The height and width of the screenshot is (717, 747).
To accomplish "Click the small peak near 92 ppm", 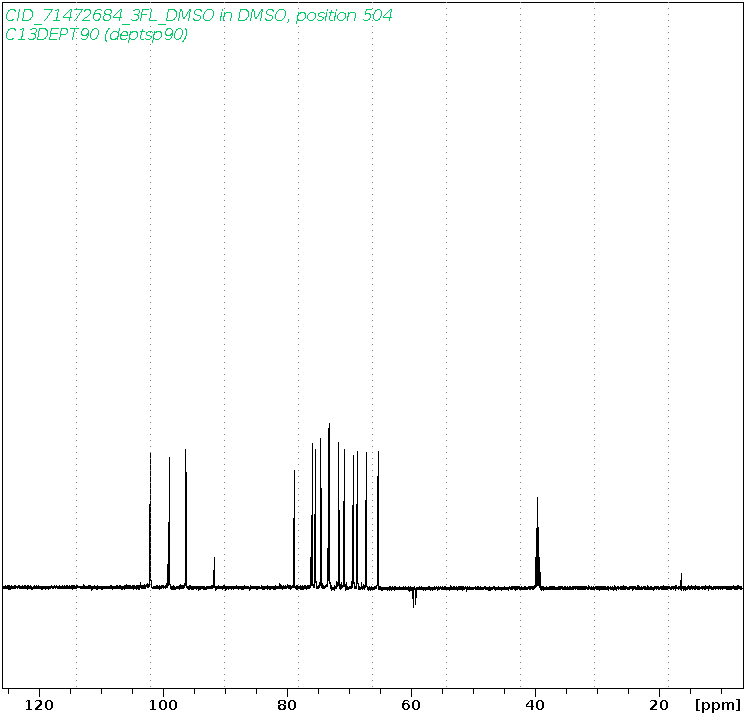I will tap(214, 572).
